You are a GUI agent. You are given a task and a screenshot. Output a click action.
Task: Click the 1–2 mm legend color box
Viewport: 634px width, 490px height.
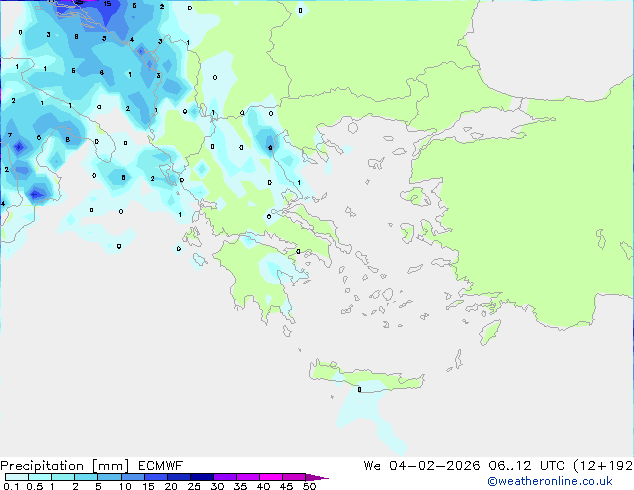coord(63,477)
